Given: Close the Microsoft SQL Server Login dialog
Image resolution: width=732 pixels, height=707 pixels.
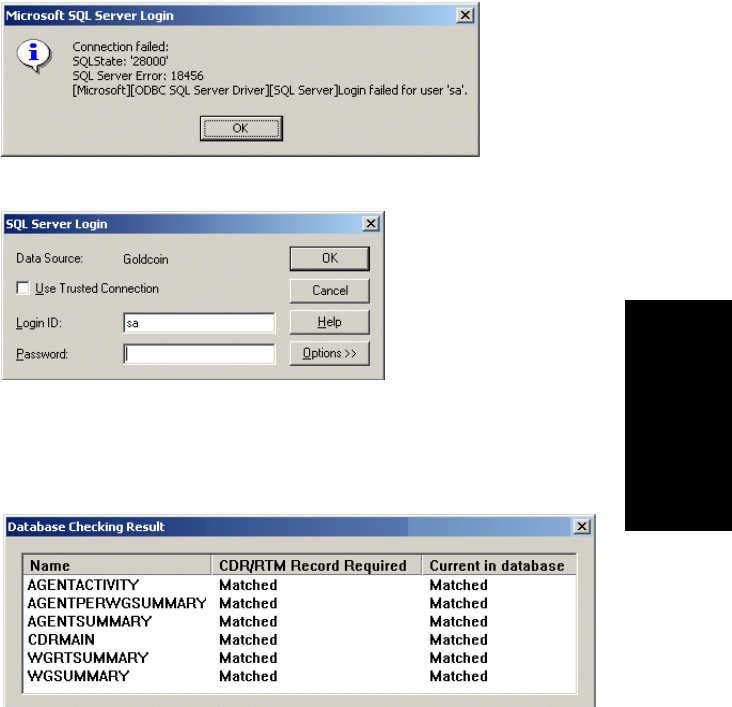Looking at the screenshot, I should (x=465, y=15).
